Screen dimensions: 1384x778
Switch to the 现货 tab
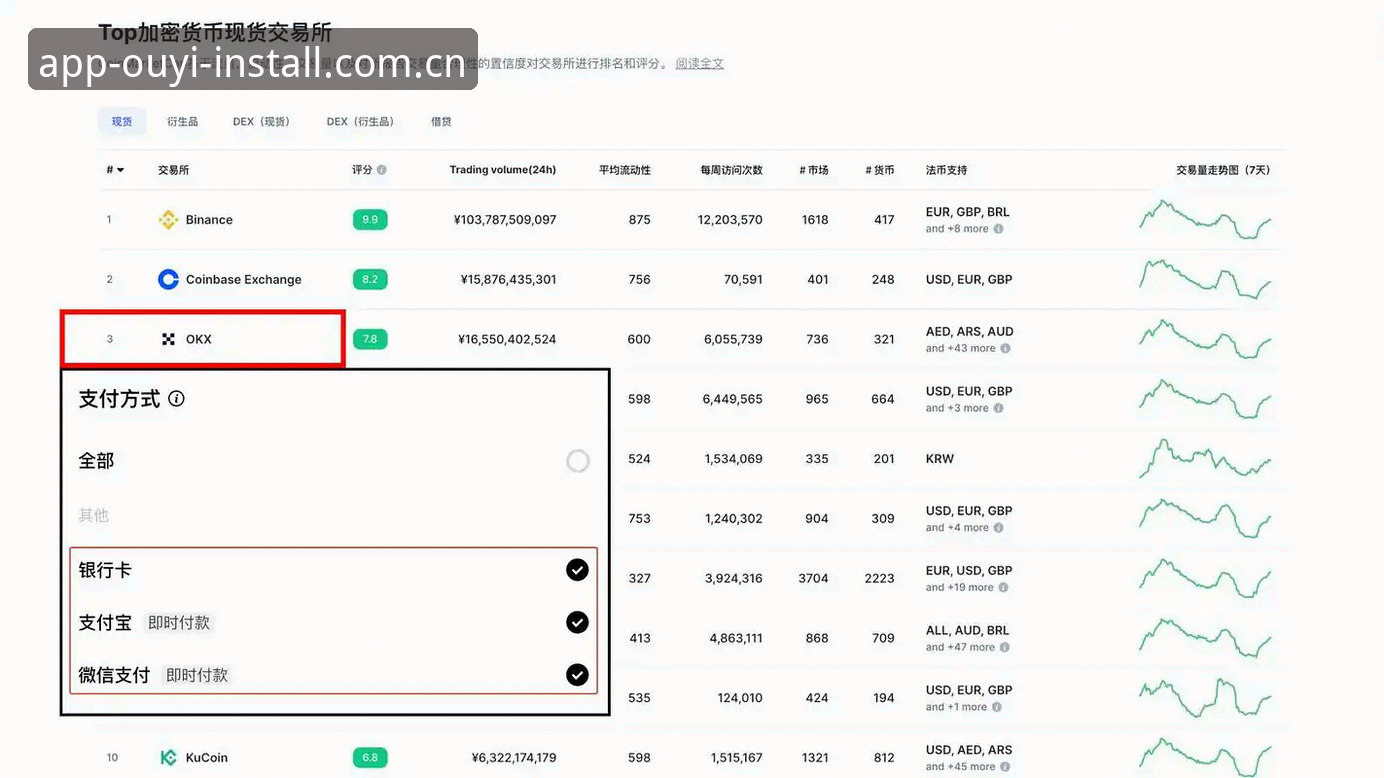click(x=122, y=122)
